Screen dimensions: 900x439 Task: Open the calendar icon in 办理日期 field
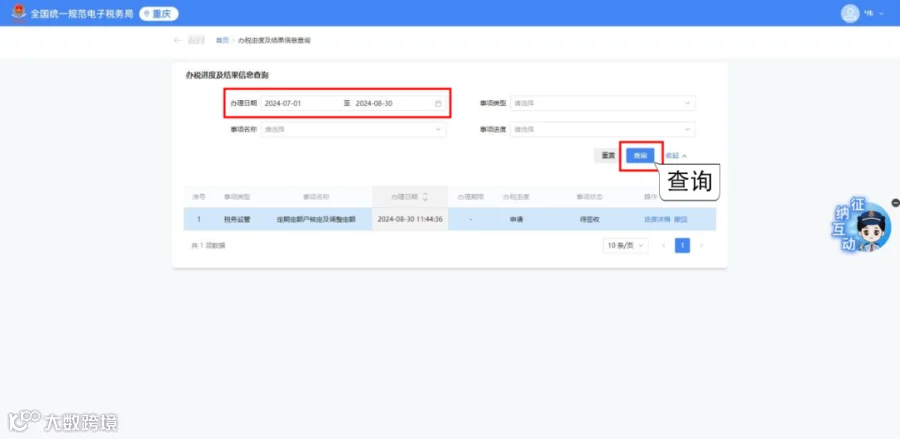pyautogui.click(x=438, y=104)
